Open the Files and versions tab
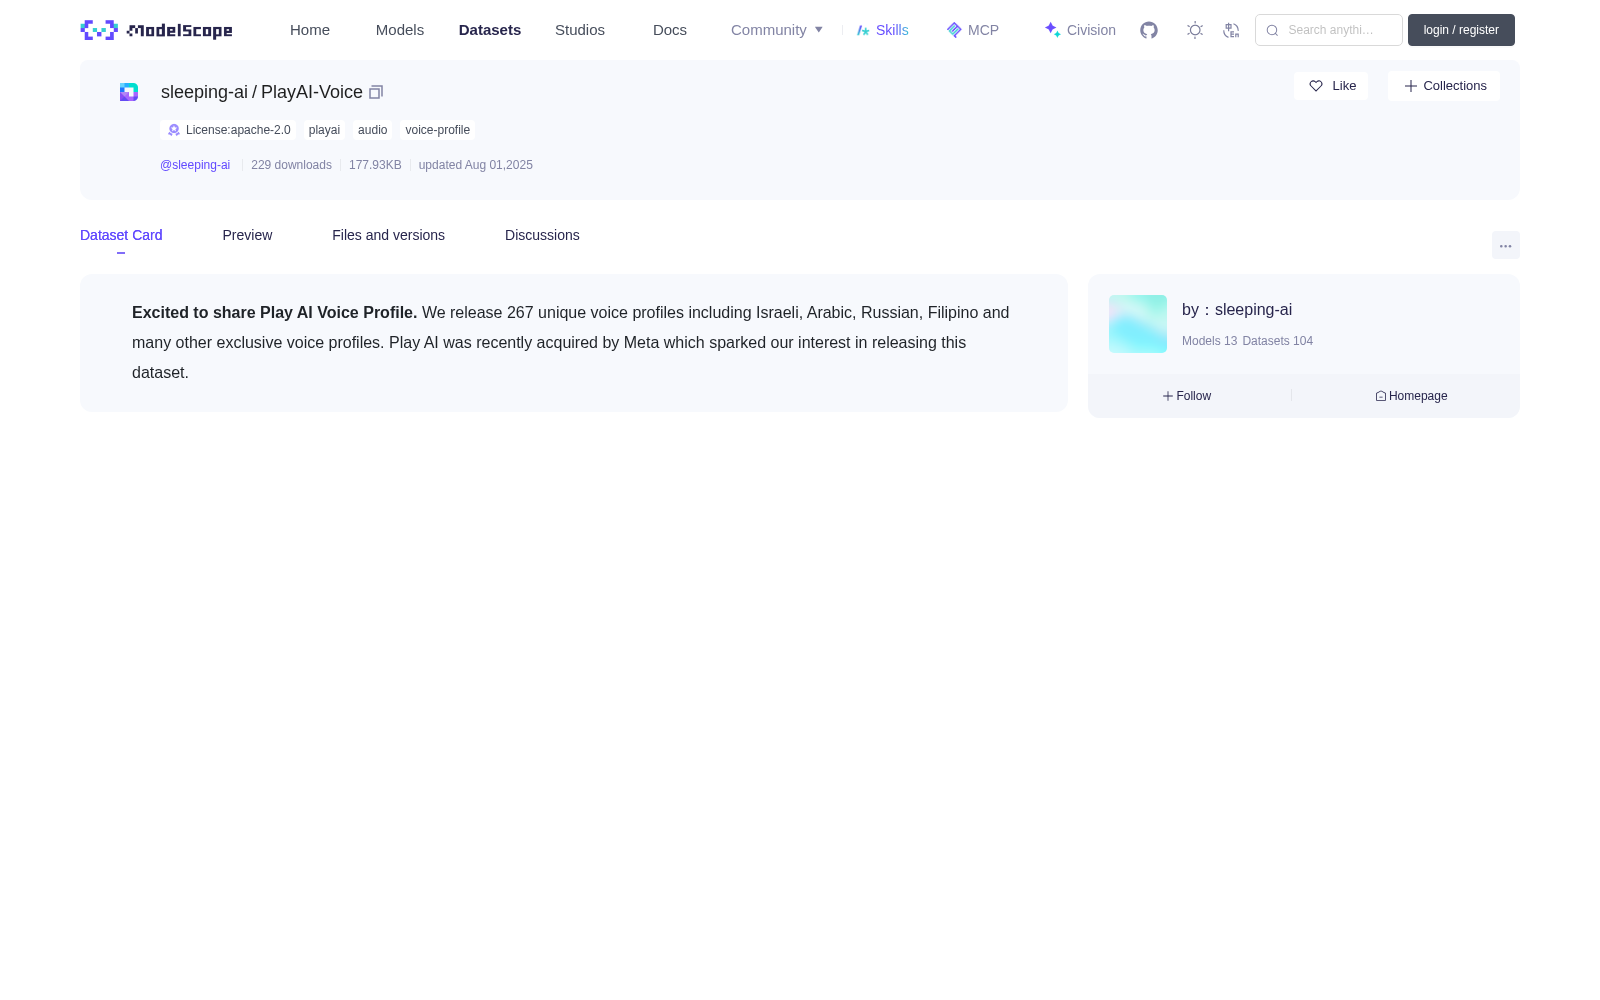 (x=388, y=235)
